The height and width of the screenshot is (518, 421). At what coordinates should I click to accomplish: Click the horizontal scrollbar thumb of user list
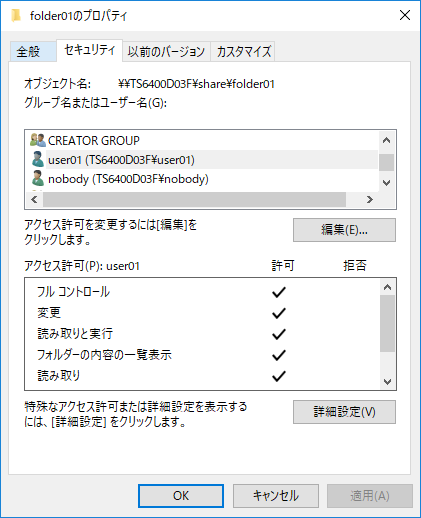click(194, 199)
